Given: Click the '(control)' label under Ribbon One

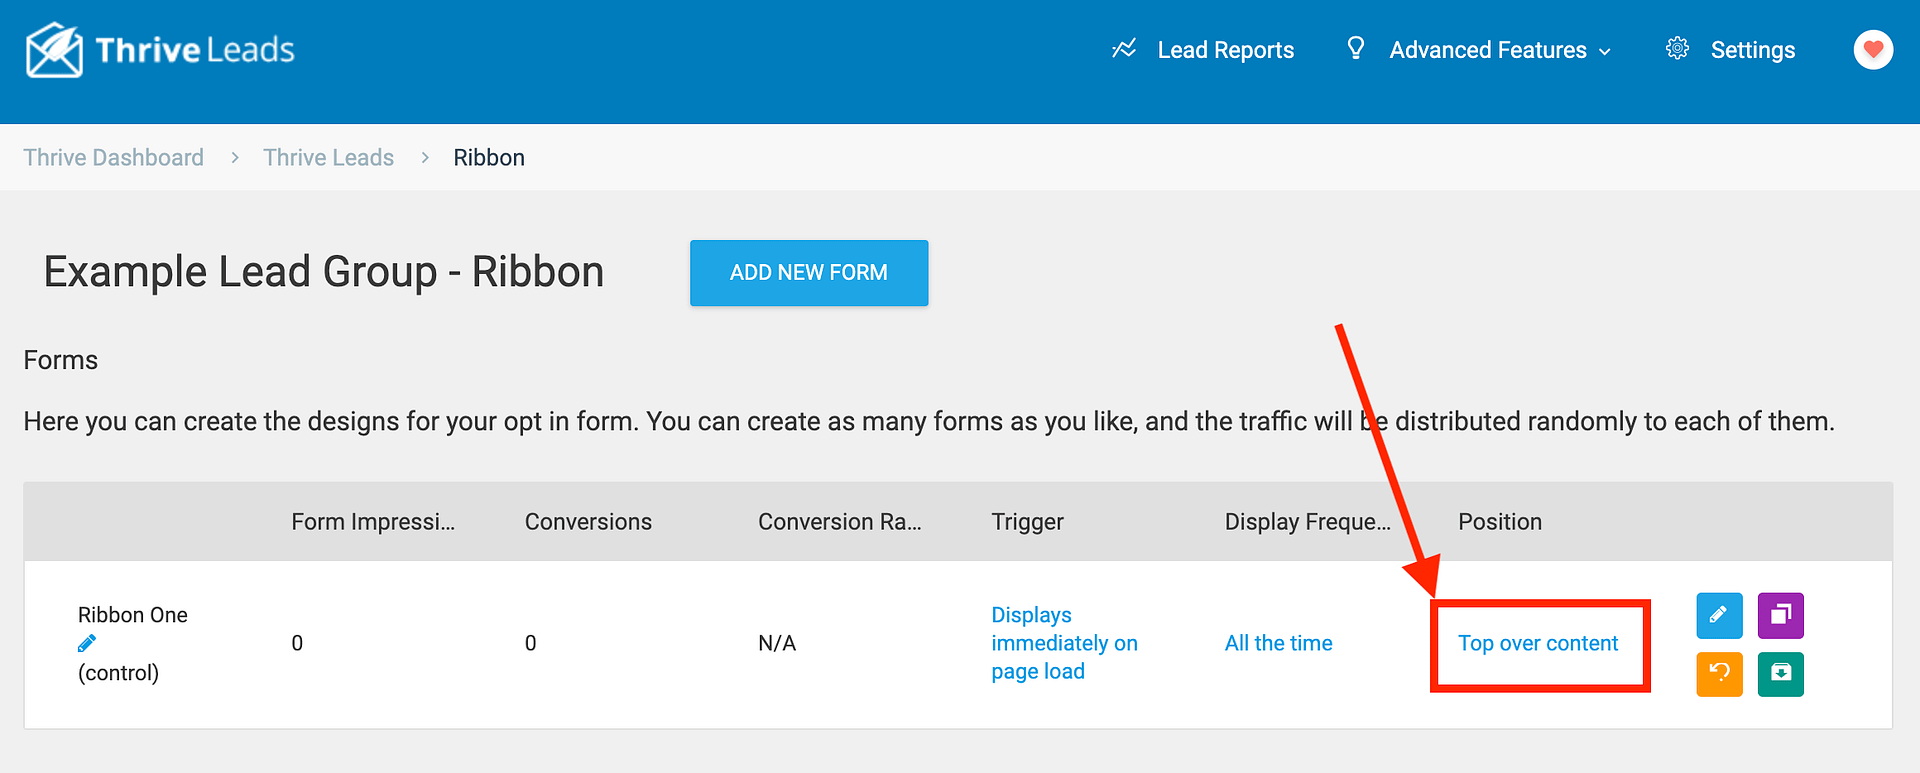Looking at the screenshot, I should (x=118, y=672).
